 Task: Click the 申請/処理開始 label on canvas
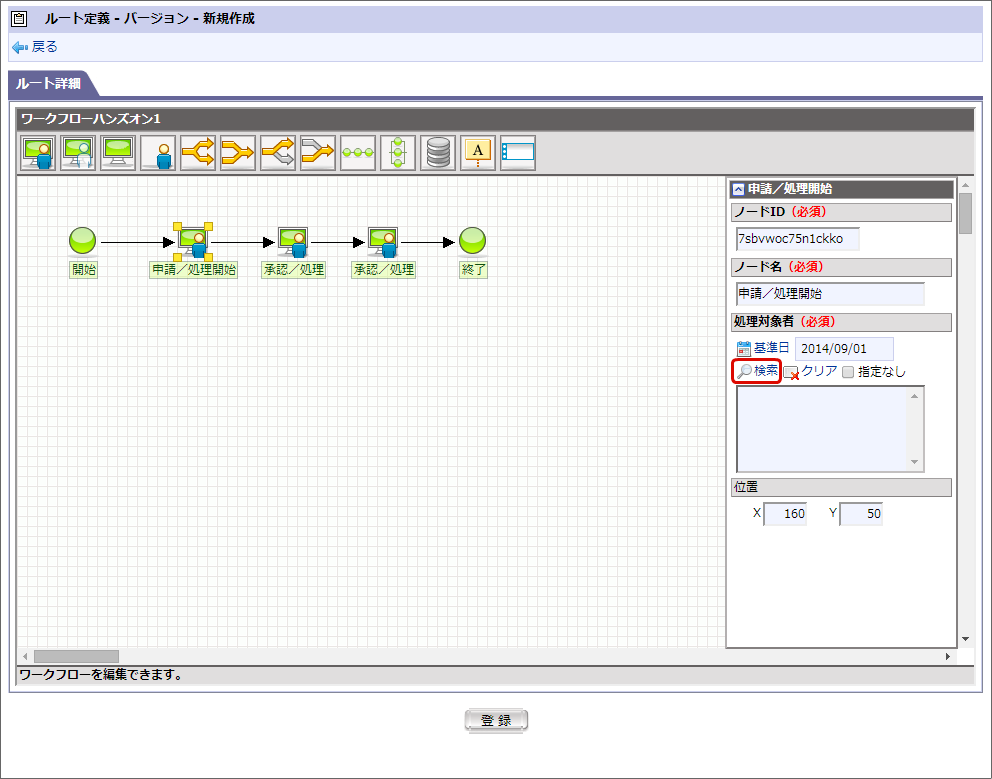(194, 270)
